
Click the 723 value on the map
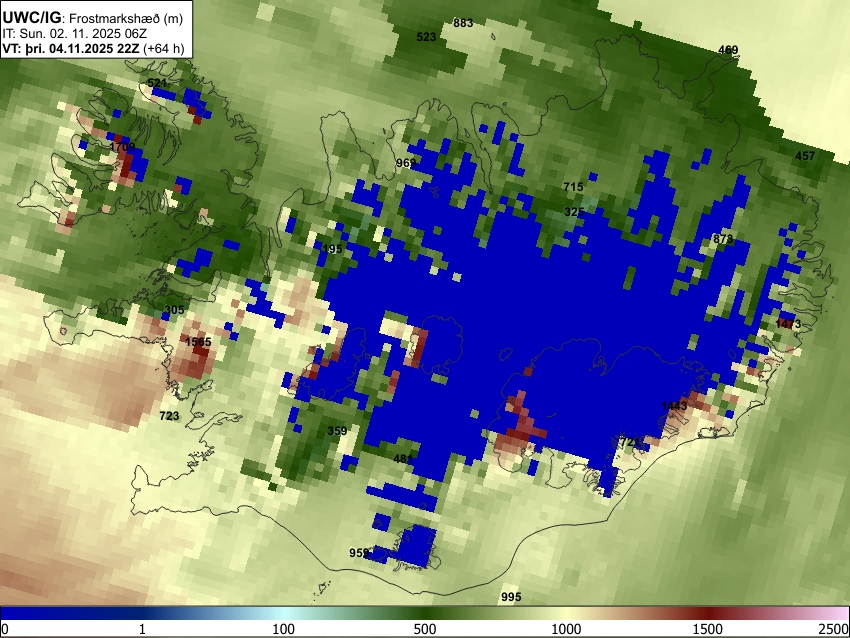(x=169, y=416)
